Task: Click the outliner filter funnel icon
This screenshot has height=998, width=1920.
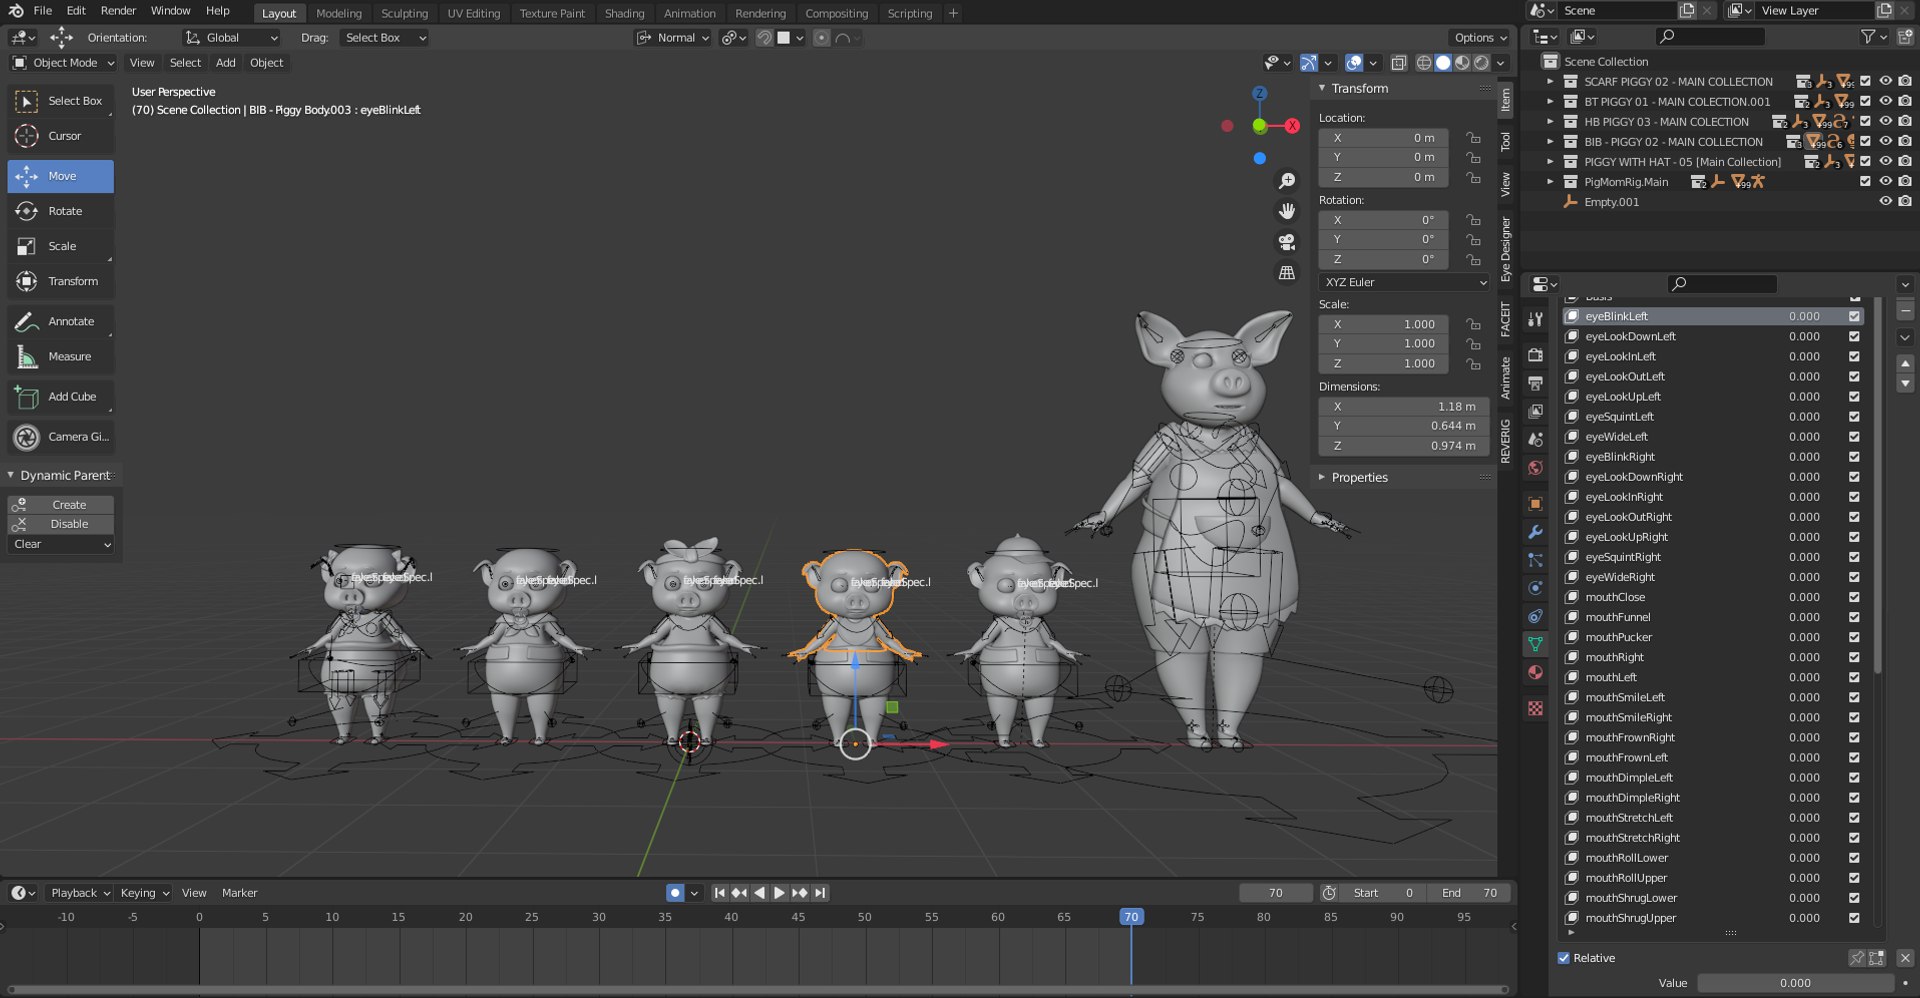Action: [x=1867, y=37]
